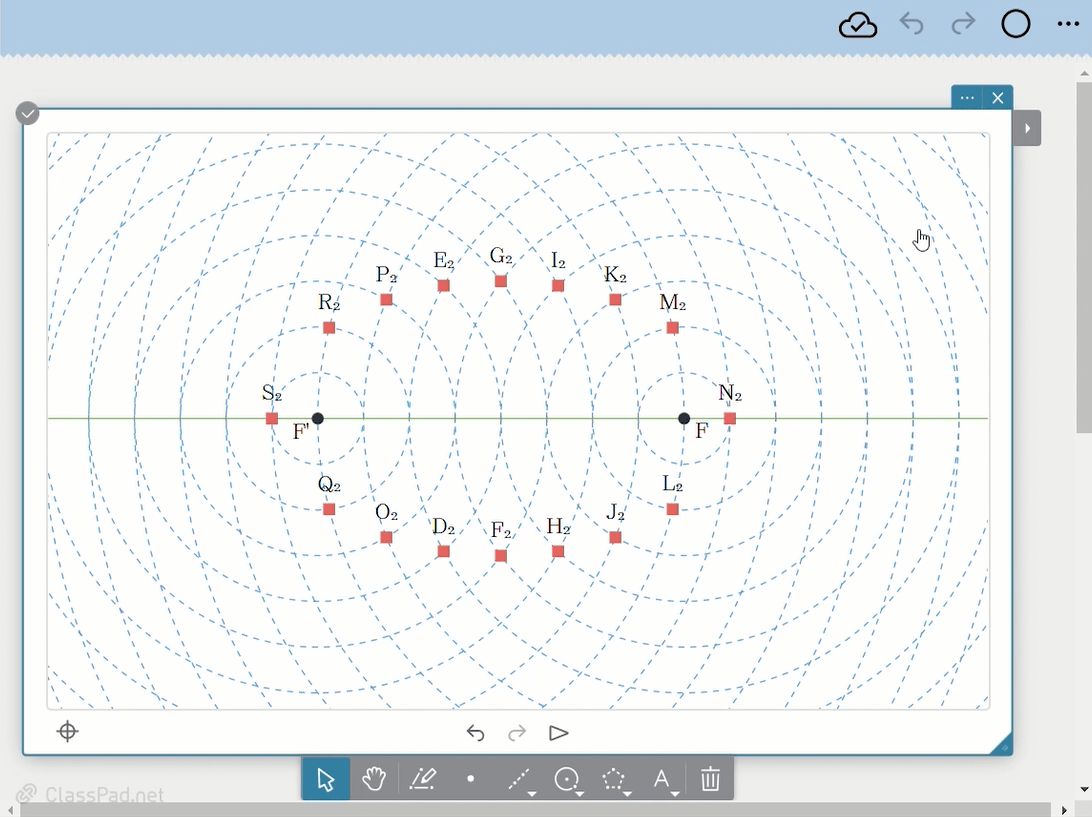This screenshot has width=1092, height=817.
Task: Choose the freehand draw pencil tool
Action: [x=422, y=779]
